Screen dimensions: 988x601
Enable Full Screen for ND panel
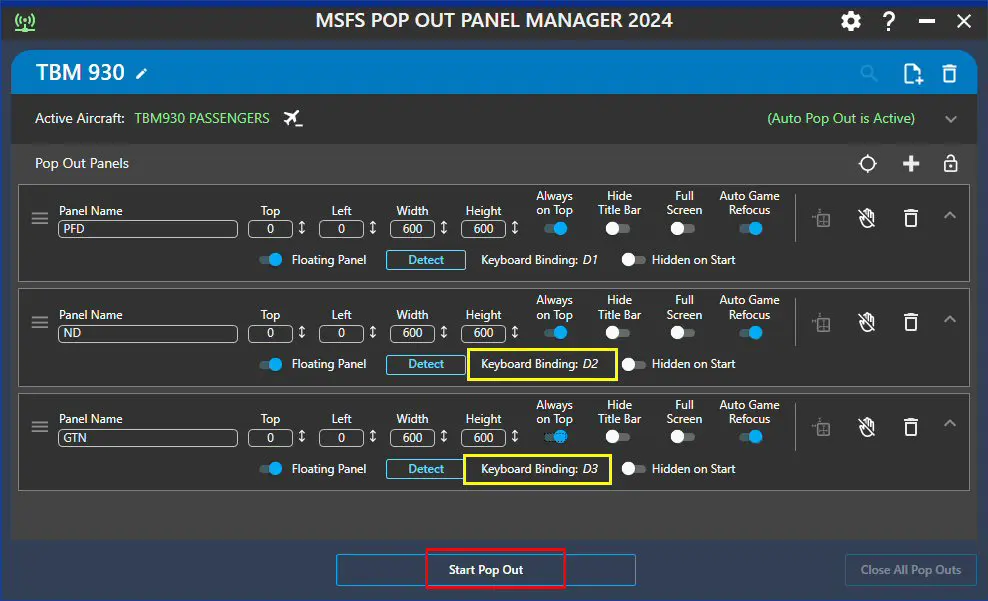[x=682, y=333]
